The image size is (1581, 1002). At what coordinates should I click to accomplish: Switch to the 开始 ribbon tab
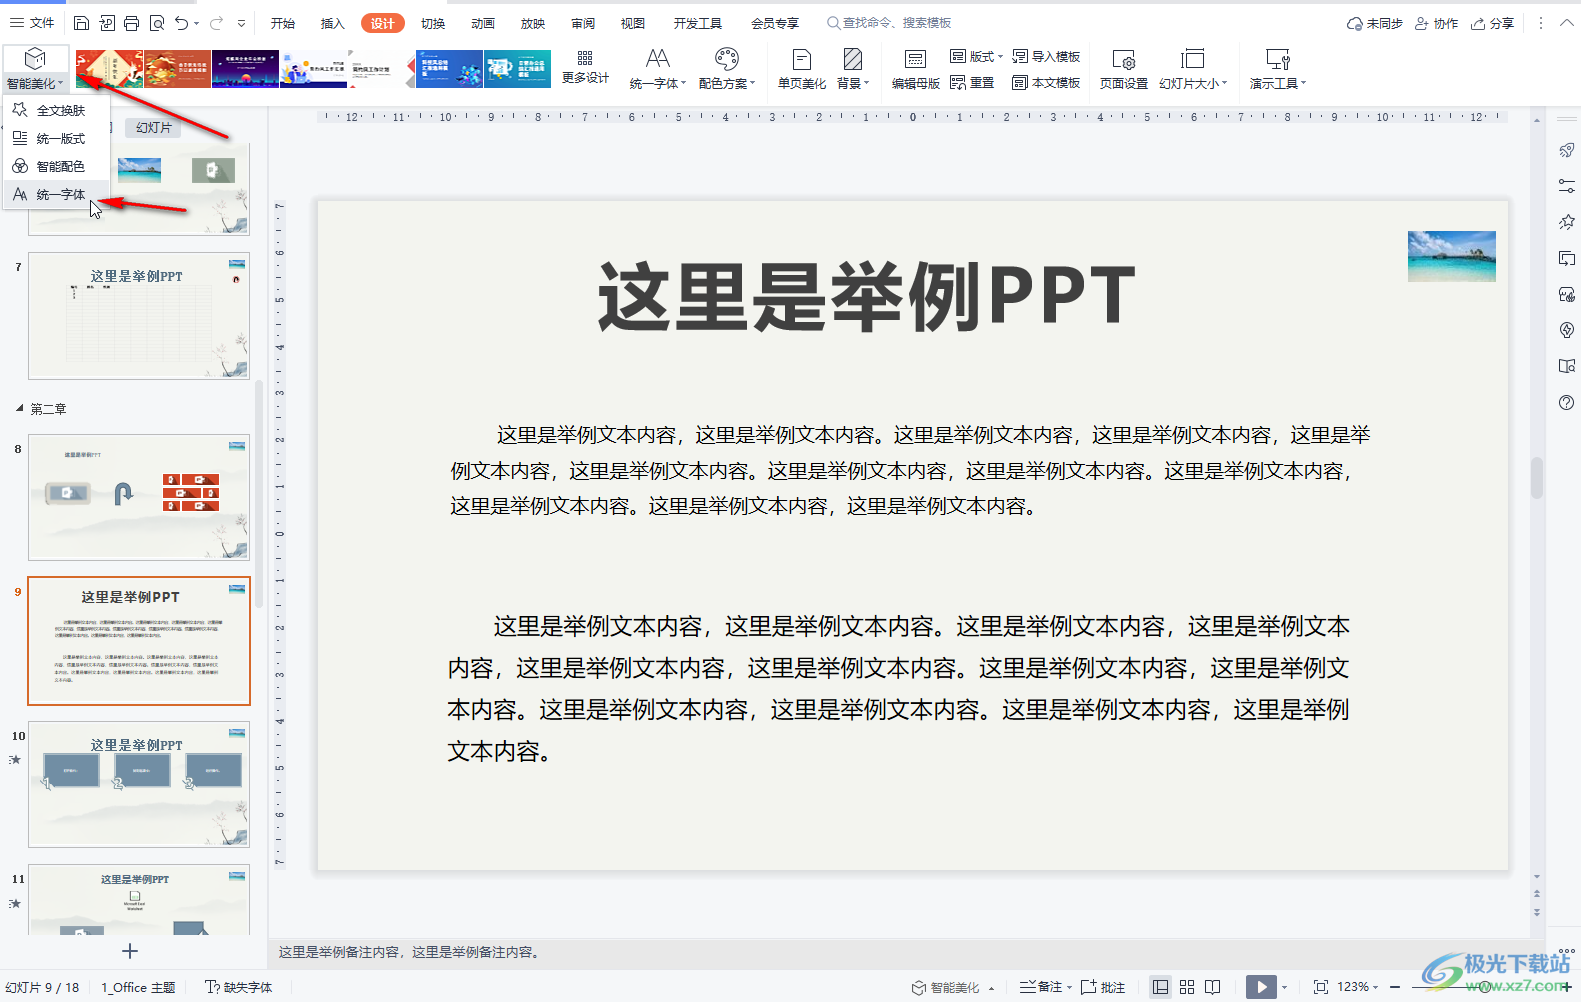[x=283, y=23]
